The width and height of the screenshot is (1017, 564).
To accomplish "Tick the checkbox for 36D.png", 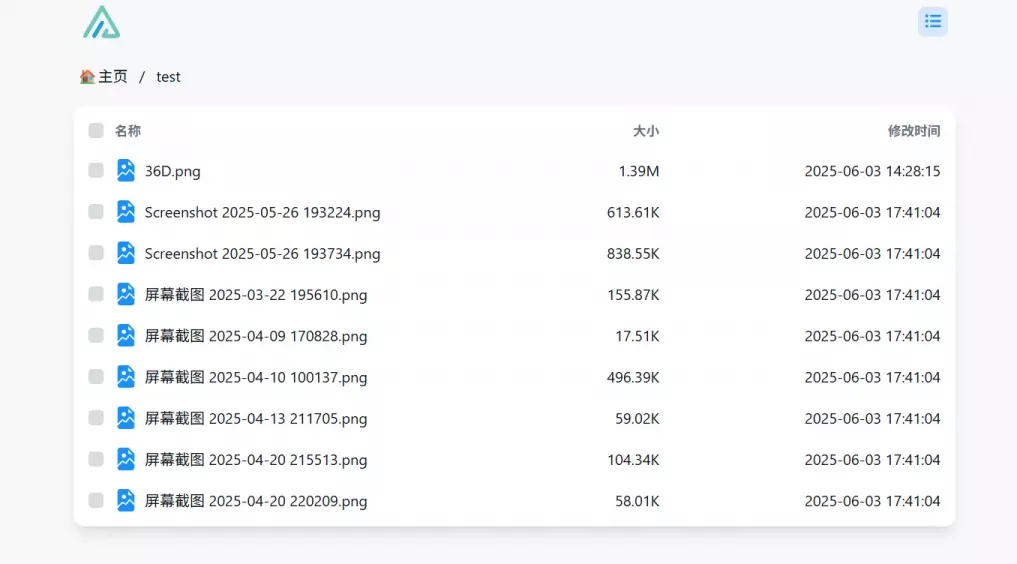I will coord(96,170).
